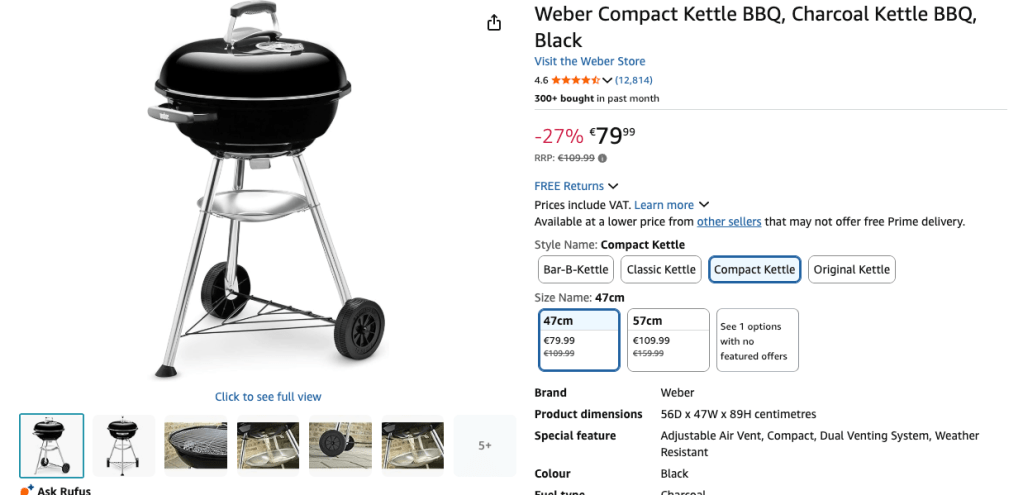Expand the FREE Returns dropdown
The height and width of the screenshot is (495, 1023).
pyautogui.click(x=613, y=186)
